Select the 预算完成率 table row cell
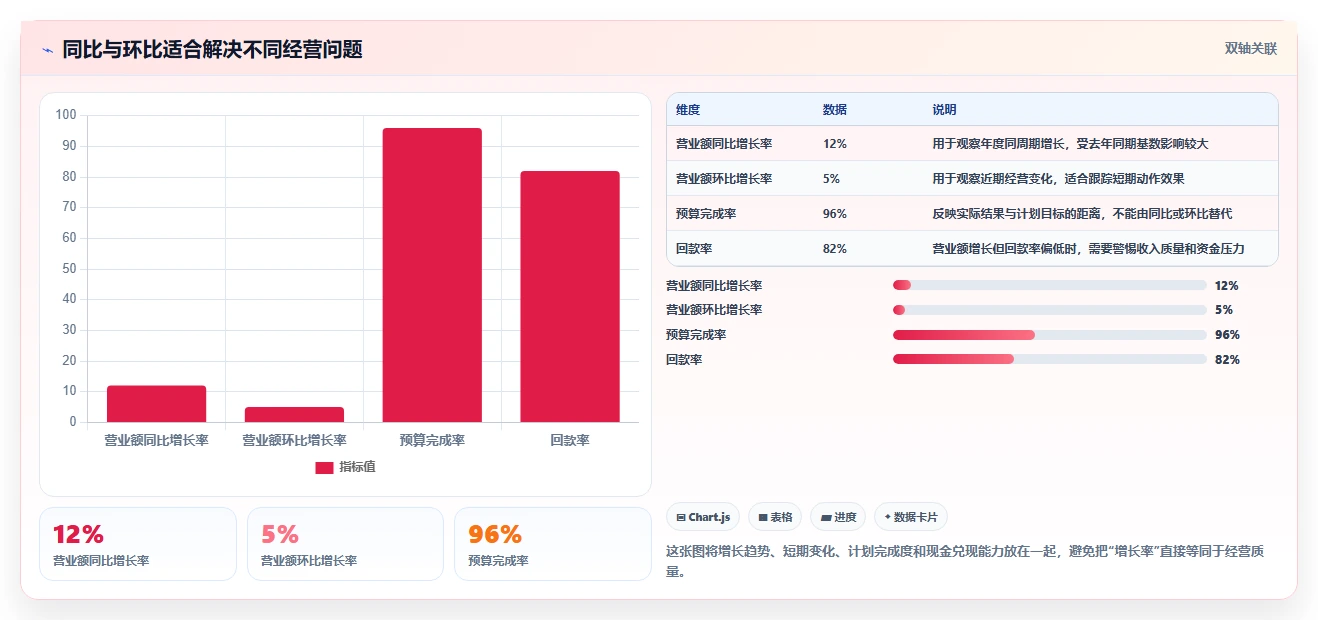The height and width of the screenshot is (620, 1318). pos(706,214)
